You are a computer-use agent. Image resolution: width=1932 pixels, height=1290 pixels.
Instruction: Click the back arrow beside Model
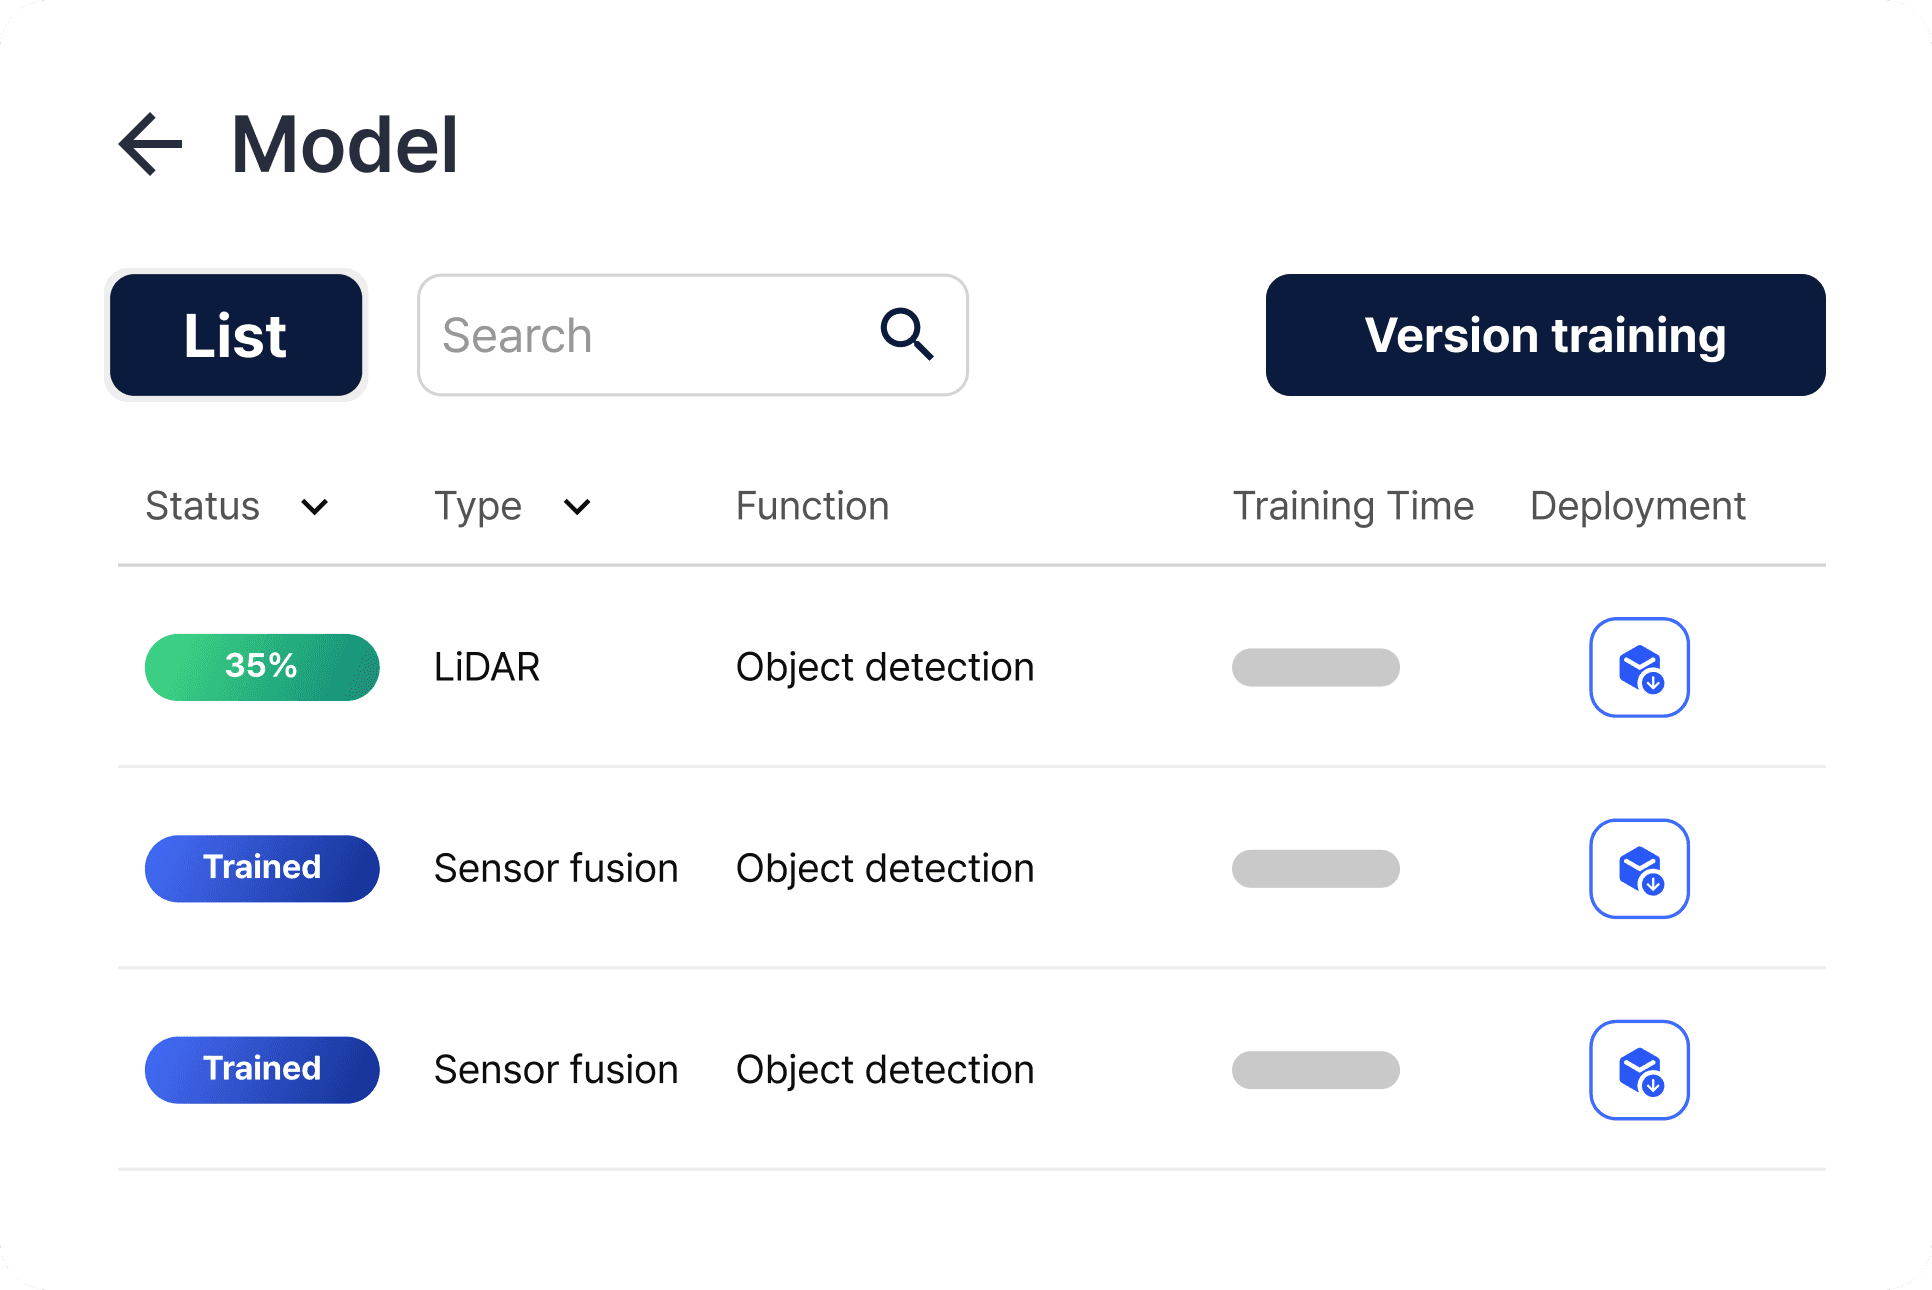pos(151,144)
